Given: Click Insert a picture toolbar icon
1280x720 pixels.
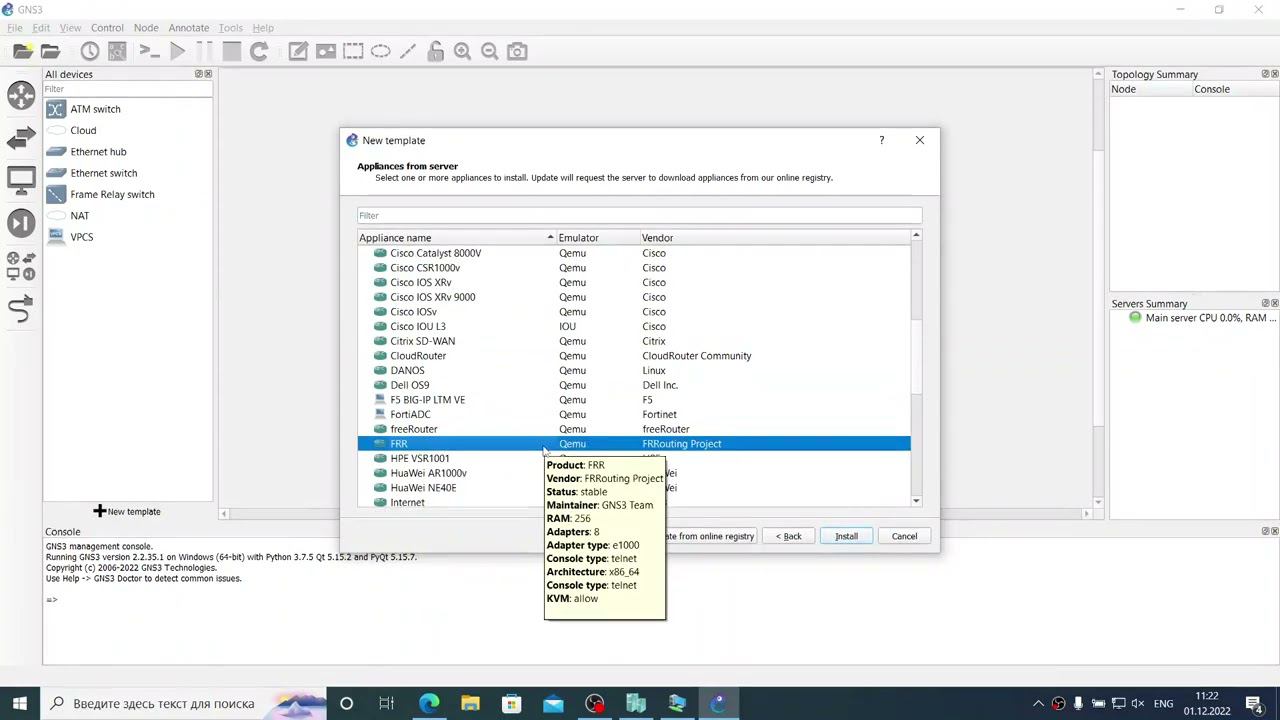Looking at the screenshot, I should 326,51.
